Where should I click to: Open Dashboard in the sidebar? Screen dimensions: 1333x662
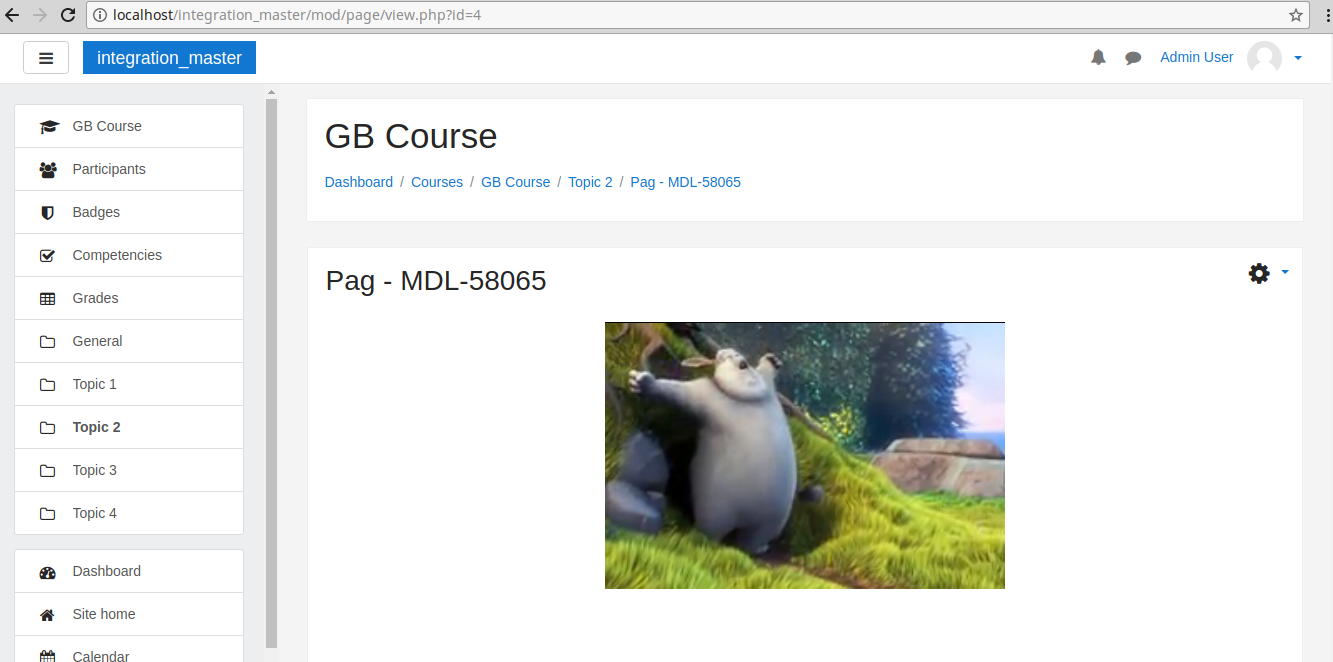point(129,571)
